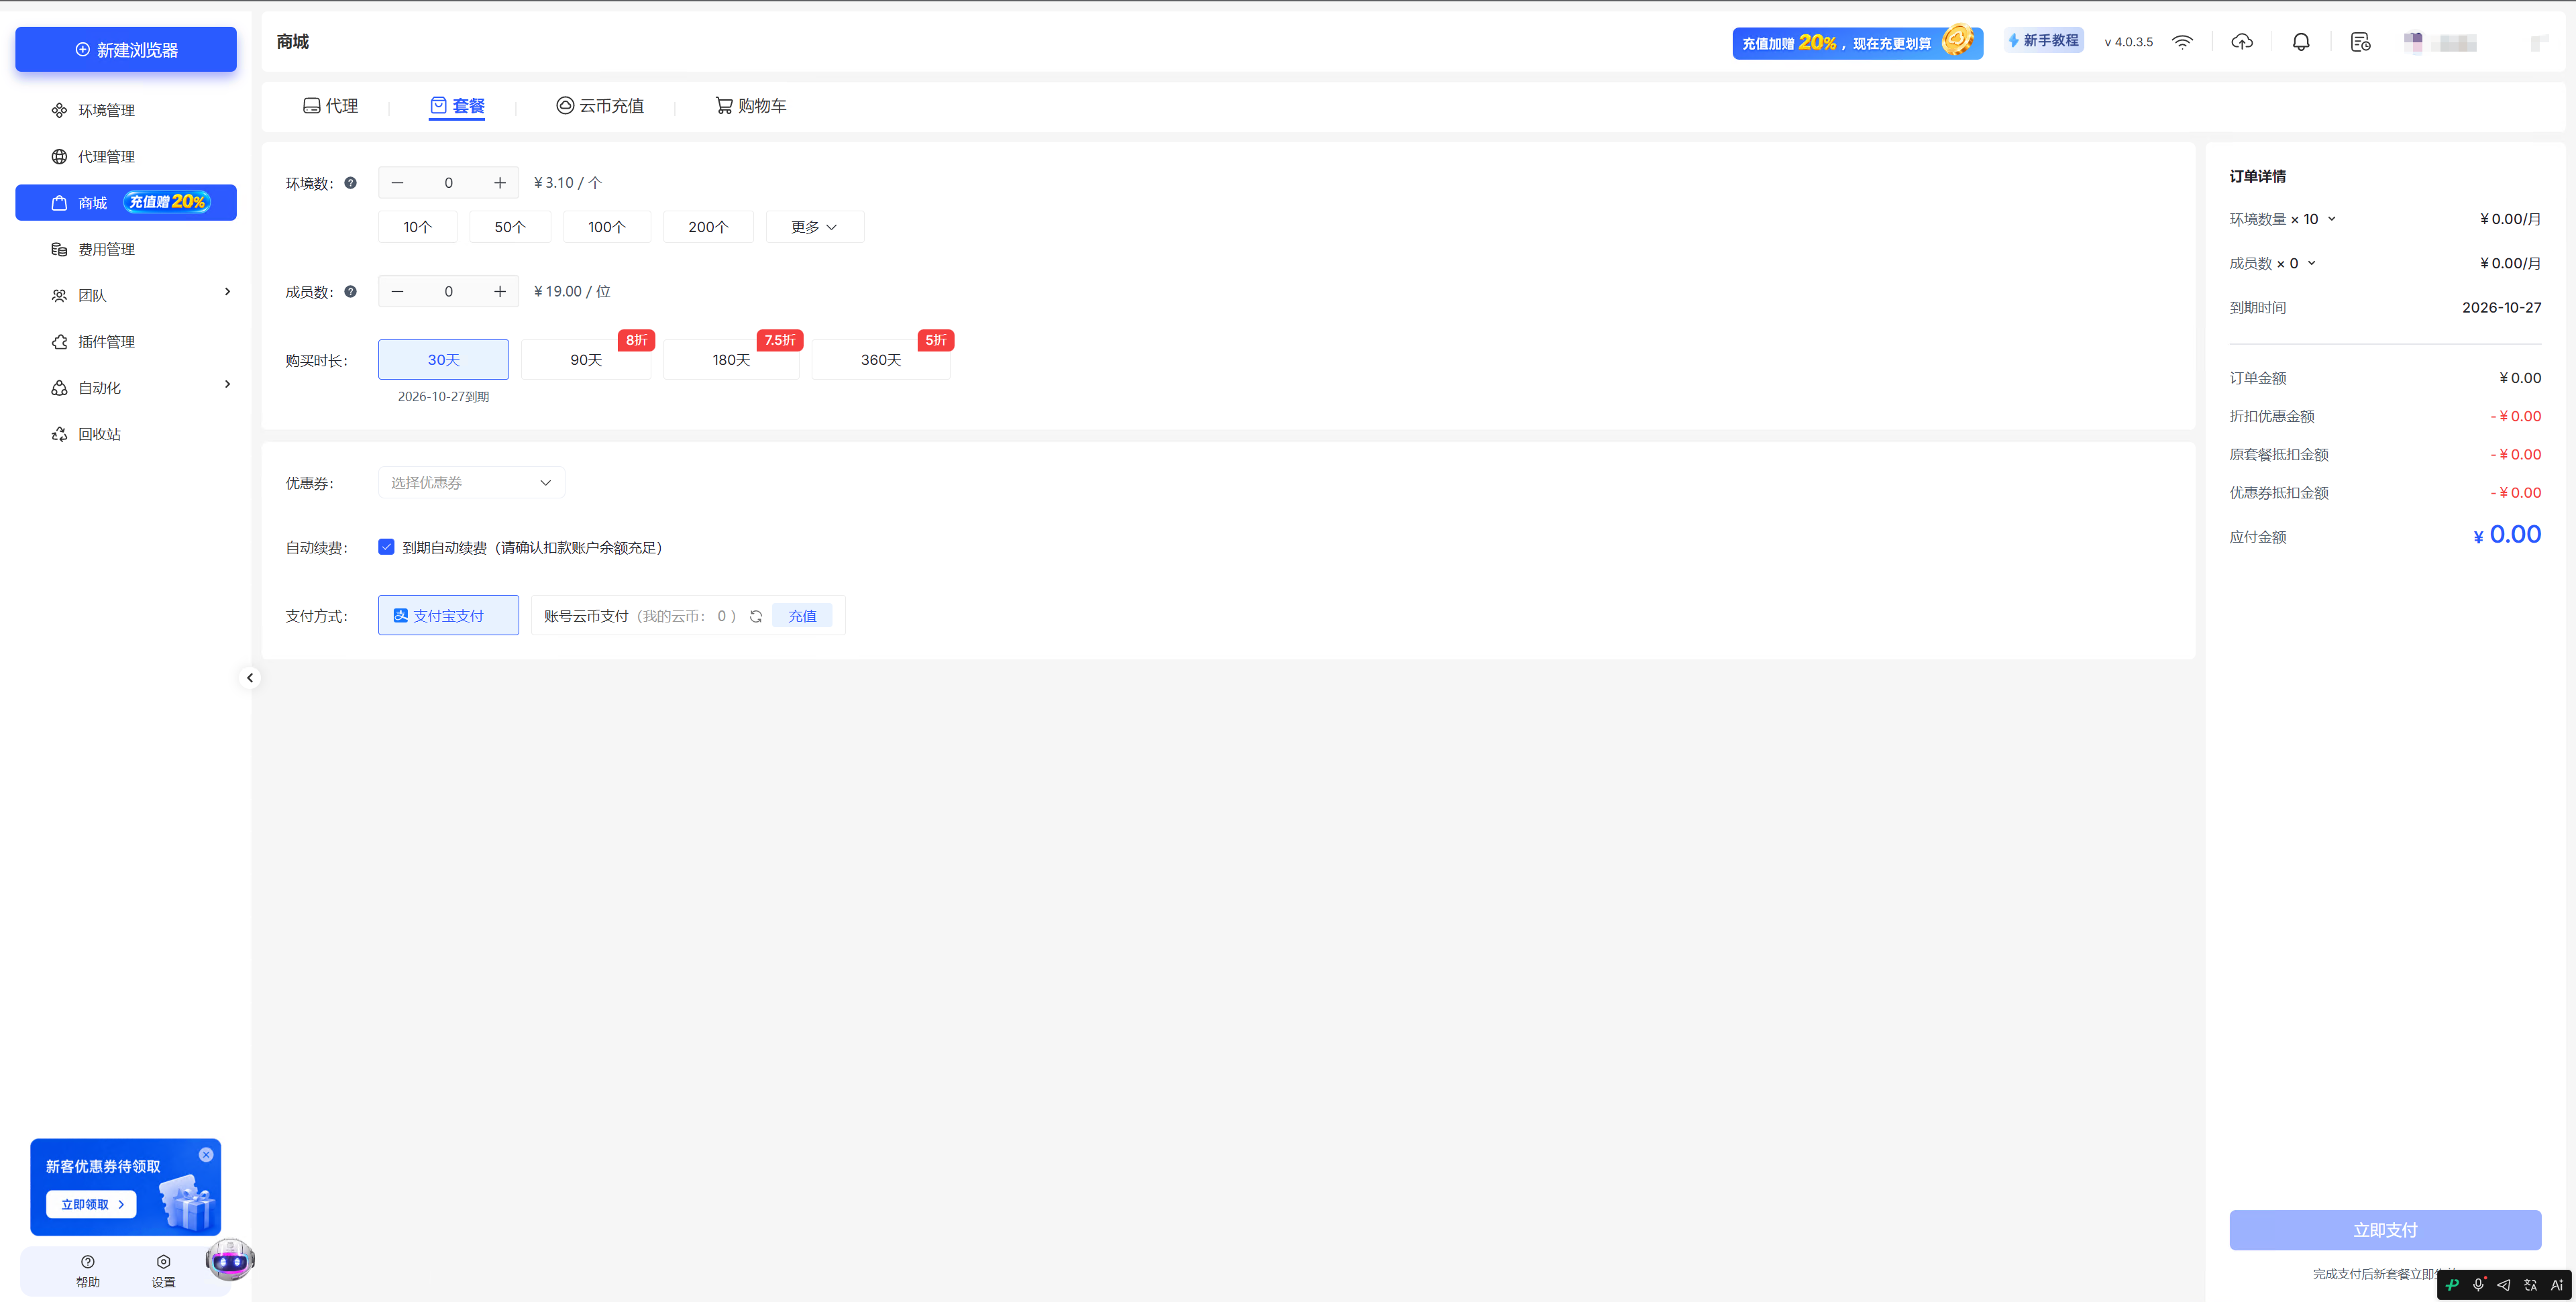Select the 180天 duration with 7.5折

tap(731, 360)
